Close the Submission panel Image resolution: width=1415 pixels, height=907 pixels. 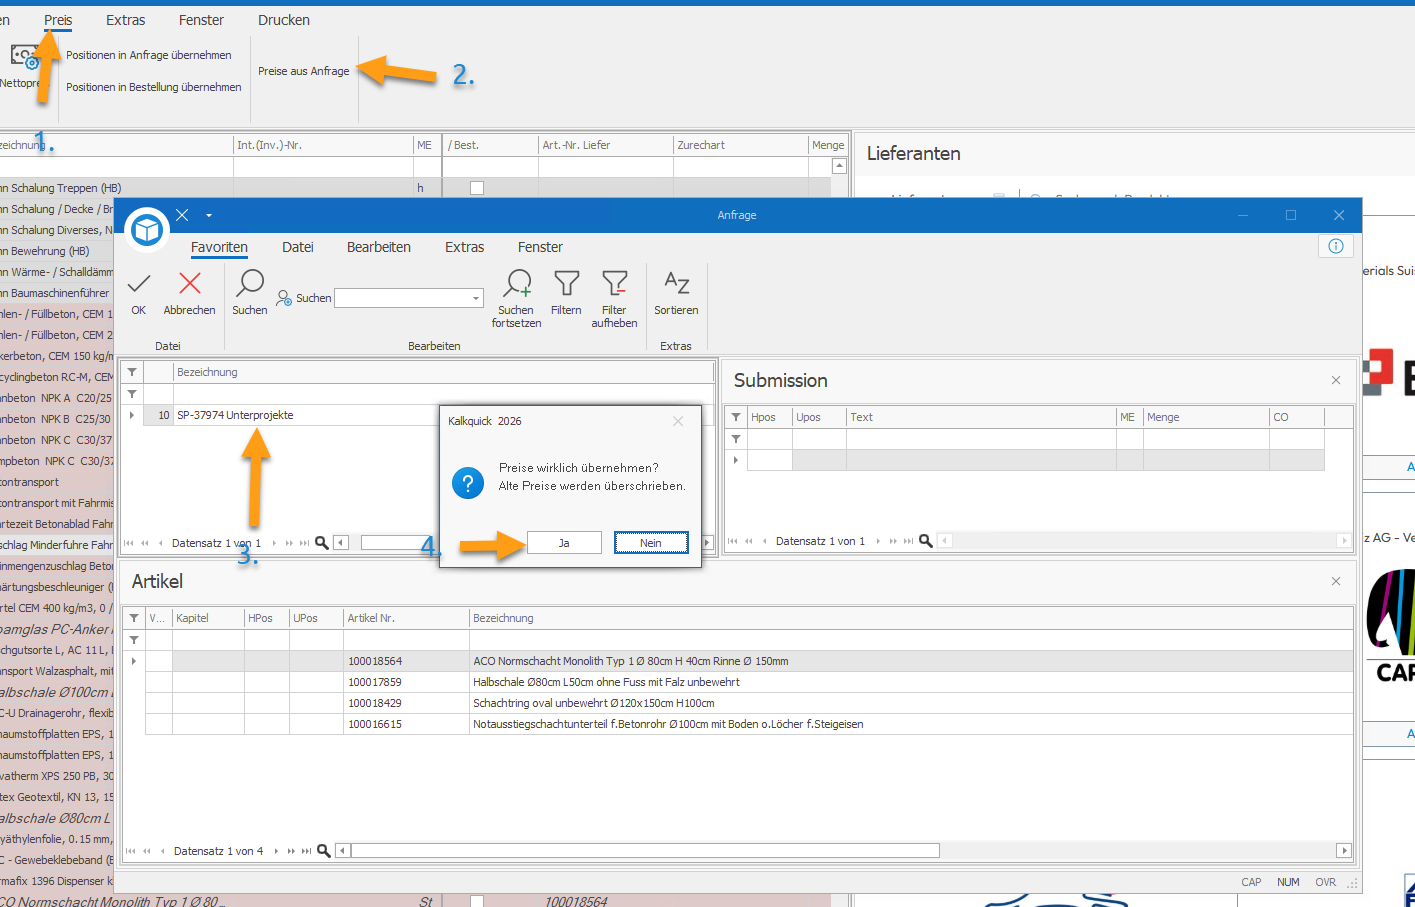(1336, 380)
